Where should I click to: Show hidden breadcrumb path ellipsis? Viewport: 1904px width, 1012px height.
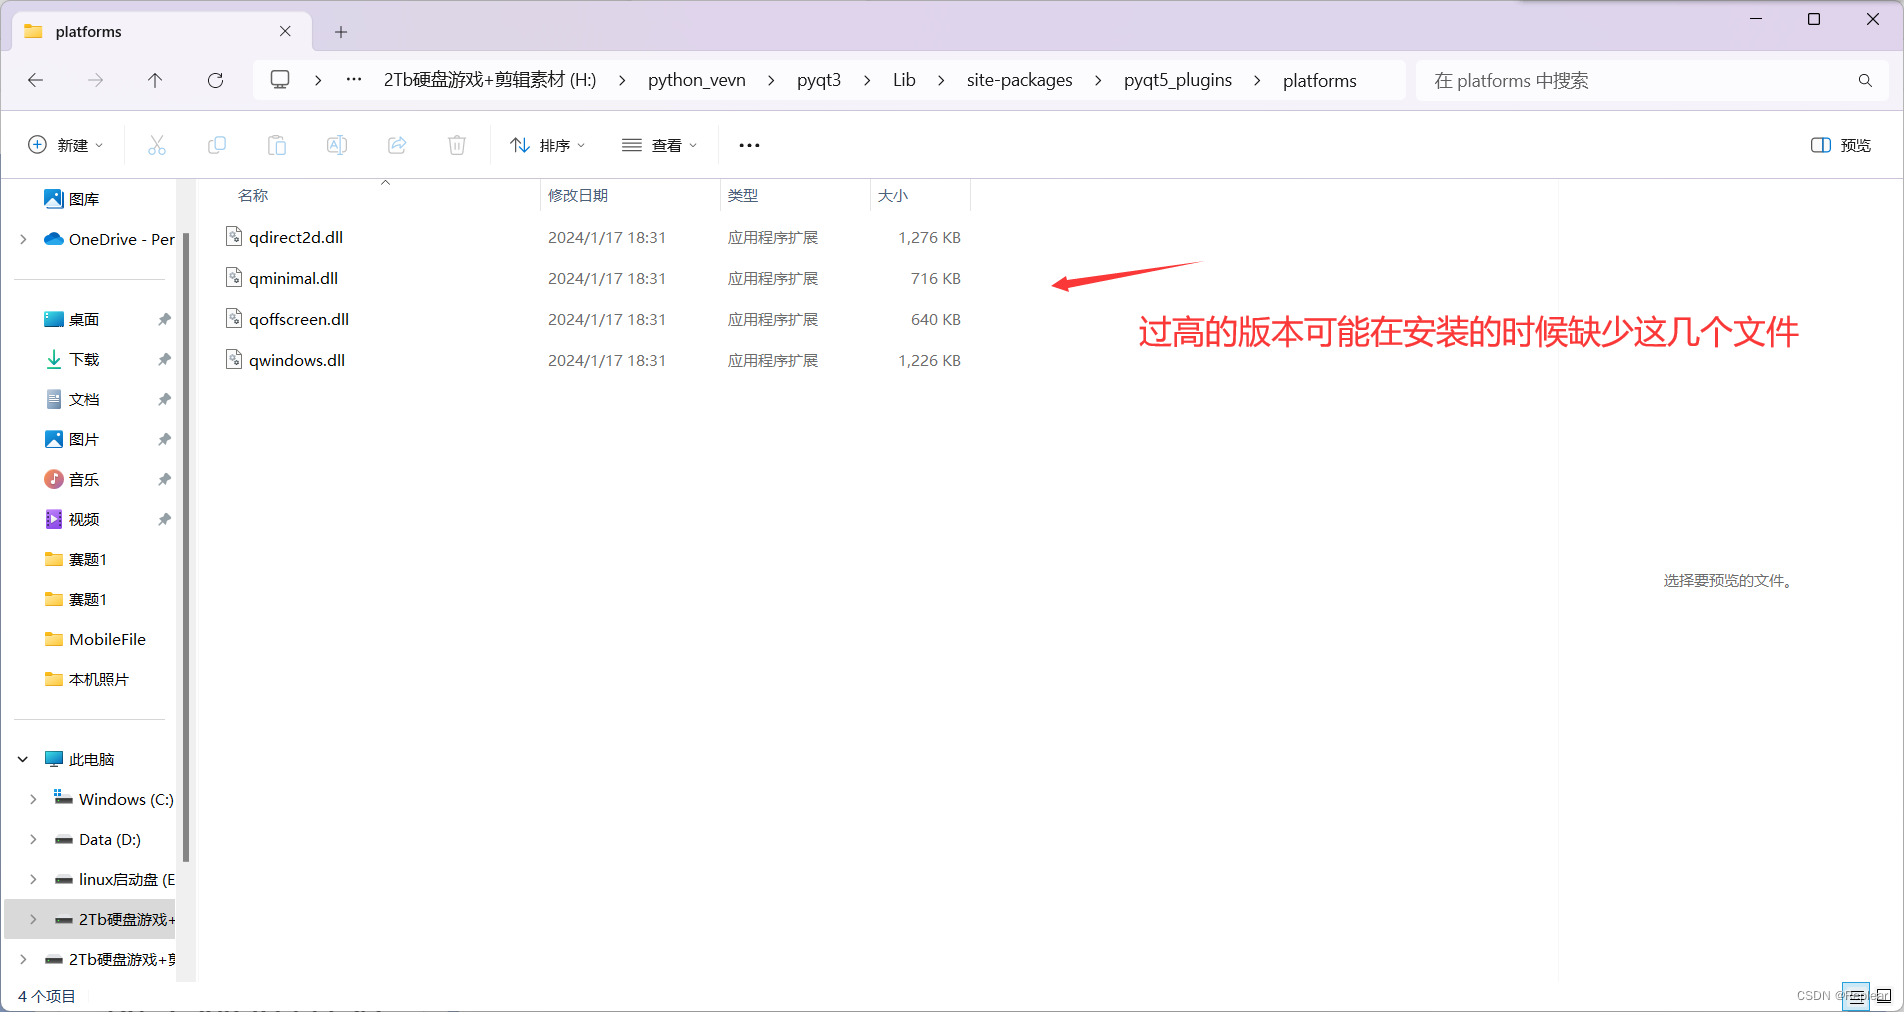pyautogui.click(x=354, y=80)
